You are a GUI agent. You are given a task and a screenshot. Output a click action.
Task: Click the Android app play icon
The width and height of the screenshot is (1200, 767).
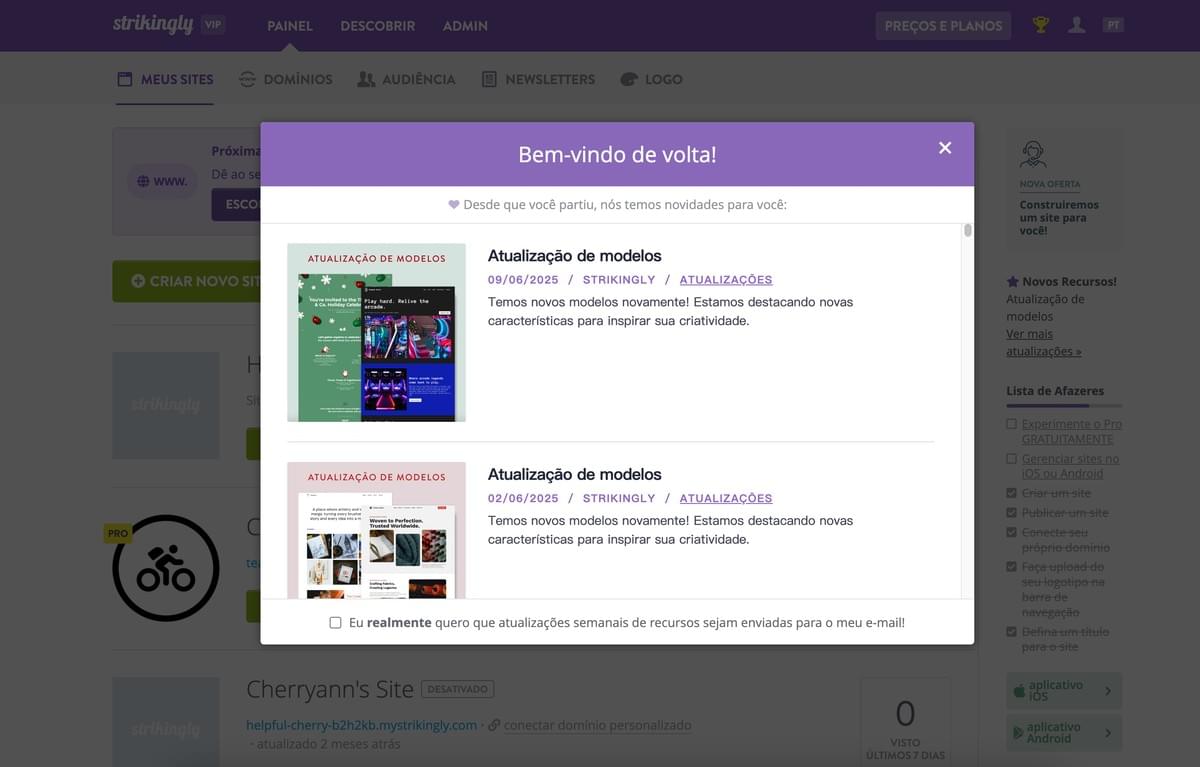tap(1020, 733)
